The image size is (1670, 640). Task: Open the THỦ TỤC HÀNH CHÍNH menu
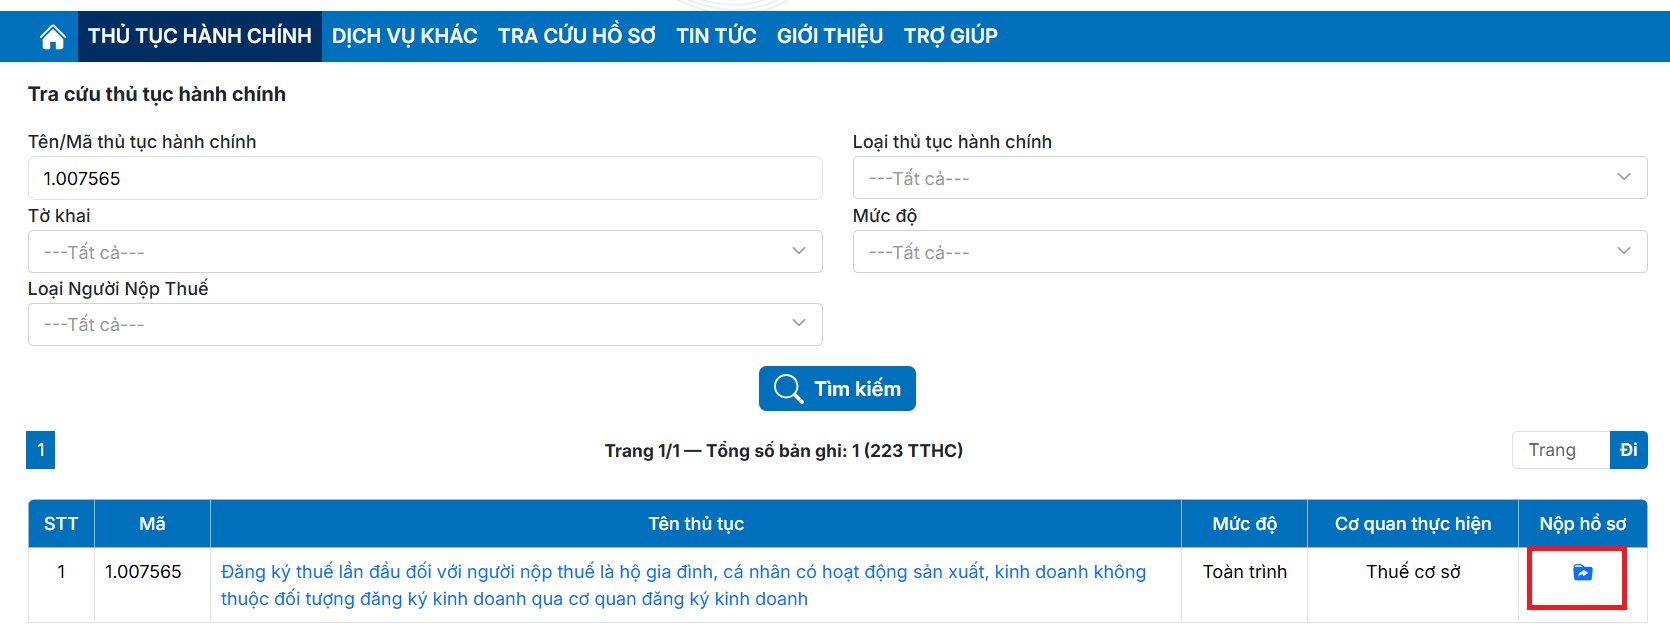pyautogui.click(x=200, y=37)
